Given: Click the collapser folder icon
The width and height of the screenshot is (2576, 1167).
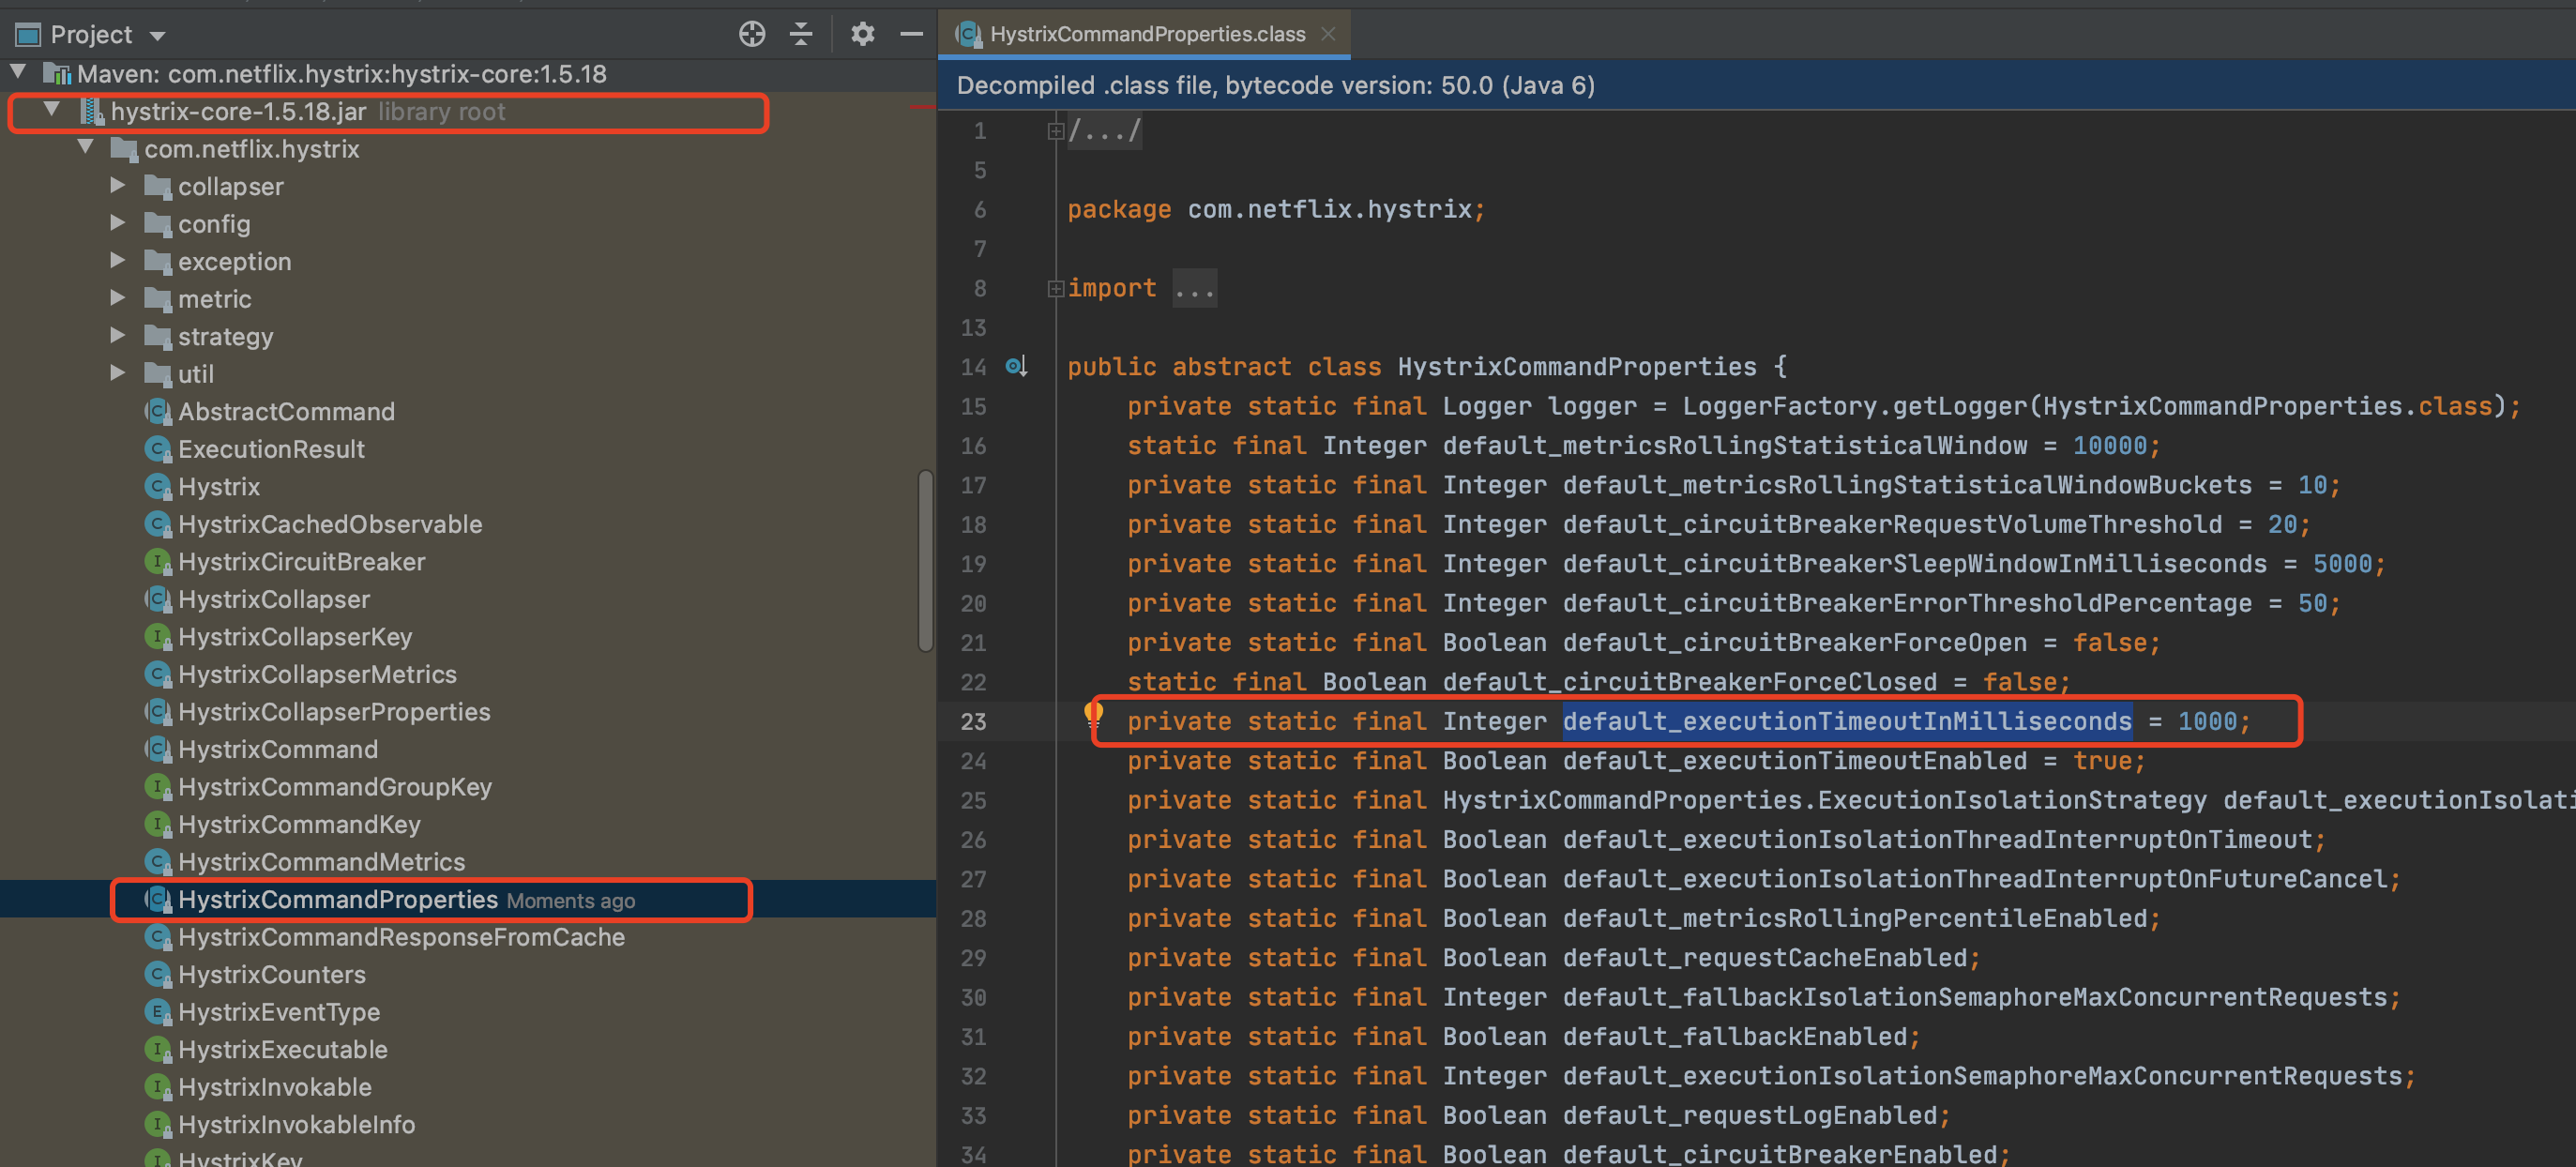Looking at the screenshot, I should click(158, 186).
